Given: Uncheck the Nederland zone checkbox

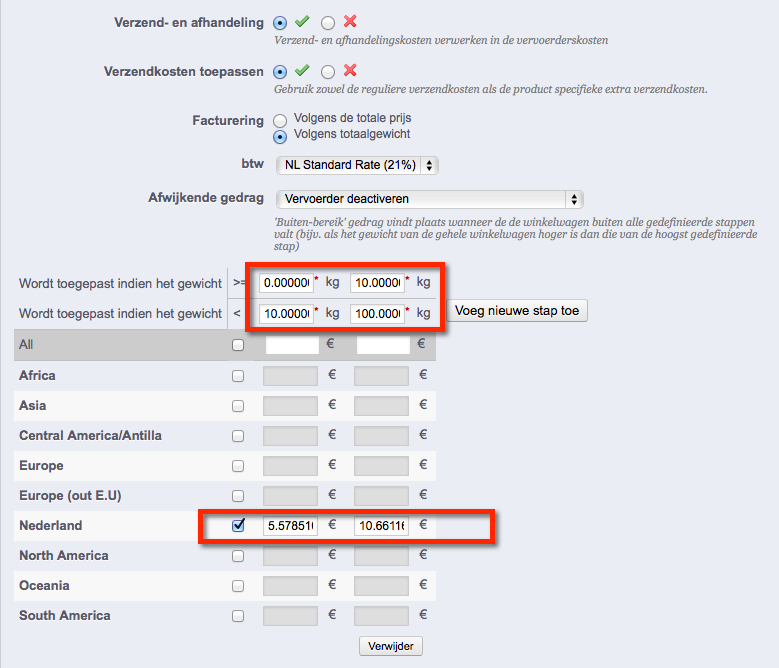Looking at the screenshot, I should tap(238, 526).
